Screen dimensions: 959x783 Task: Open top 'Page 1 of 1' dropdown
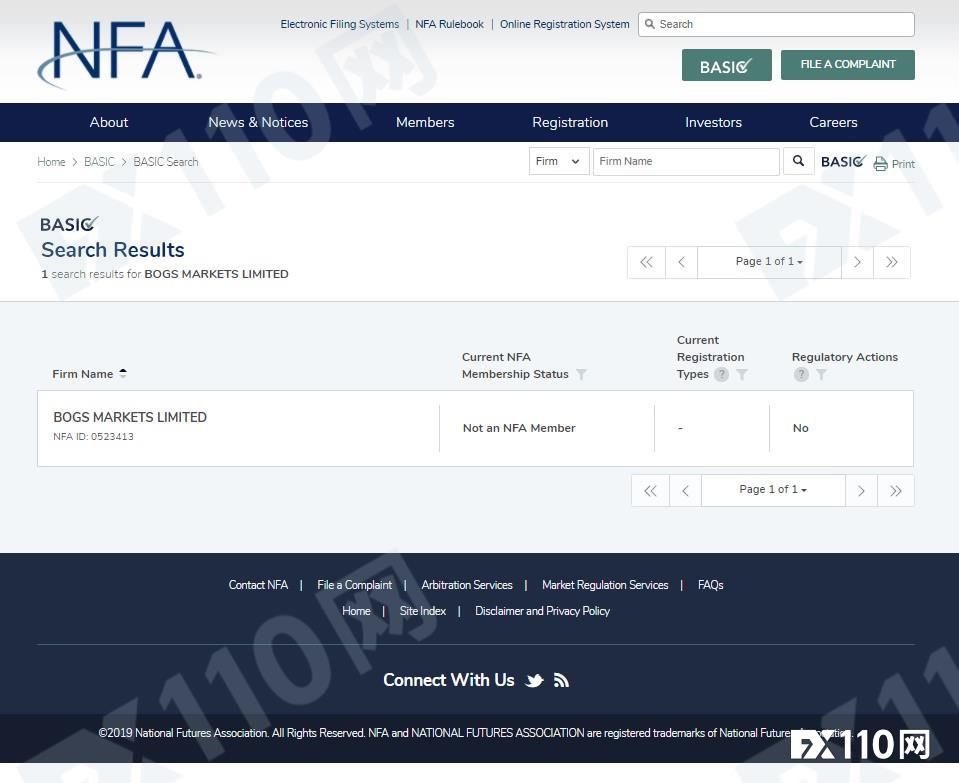769,262
